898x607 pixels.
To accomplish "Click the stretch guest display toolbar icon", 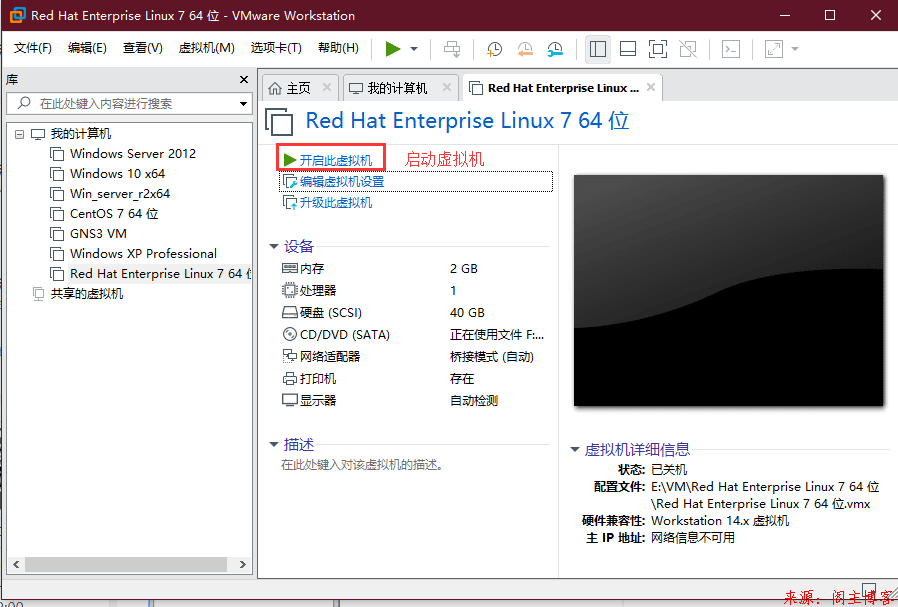I will pos(774,49).
